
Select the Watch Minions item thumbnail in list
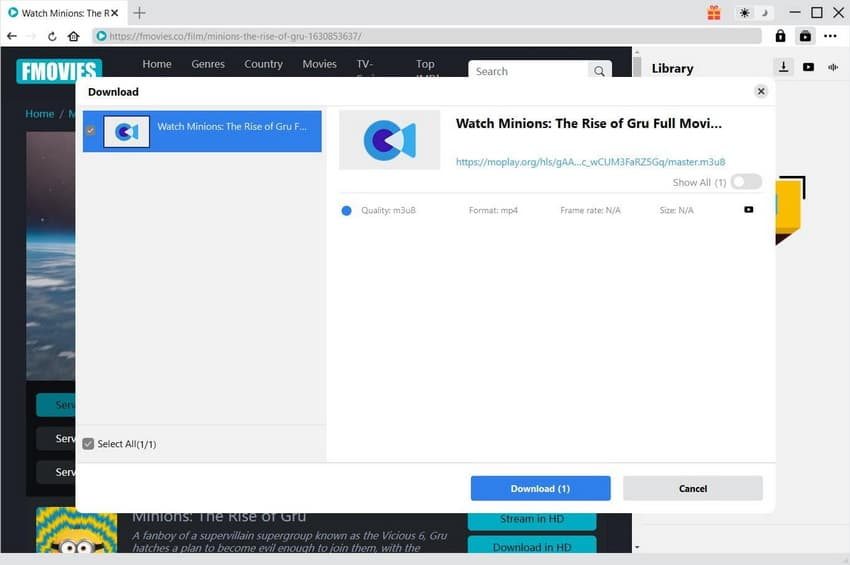(x=126, y=131)
